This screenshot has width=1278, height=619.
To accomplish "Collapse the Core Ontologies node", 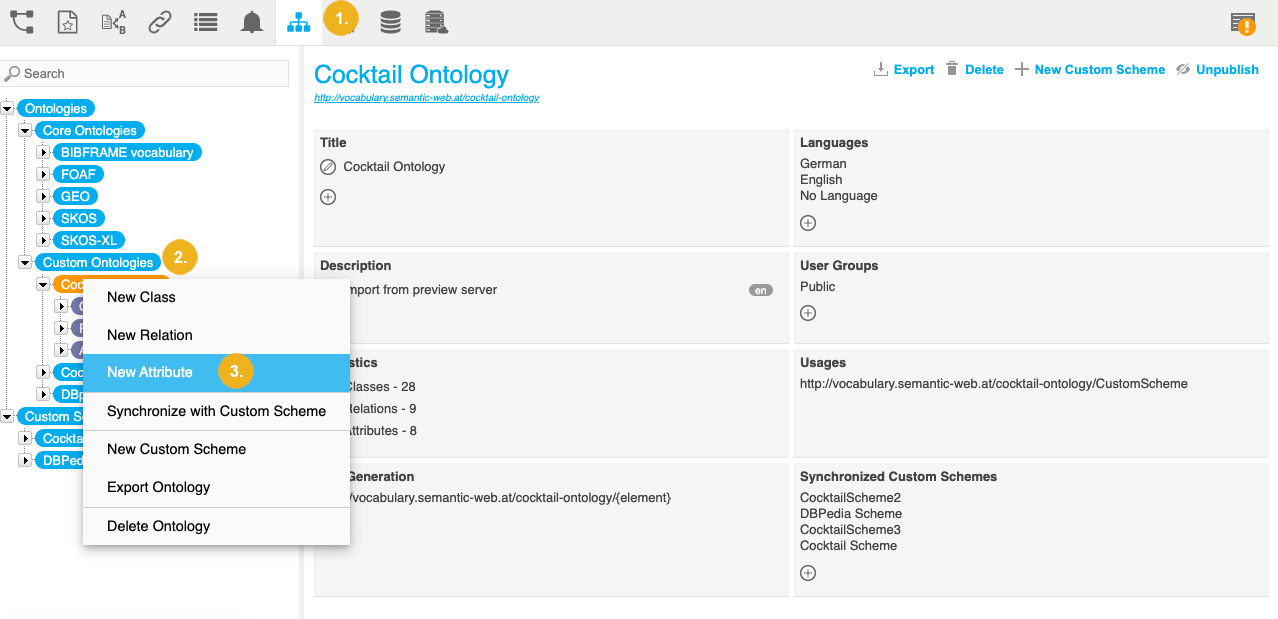I will (25, 130).
